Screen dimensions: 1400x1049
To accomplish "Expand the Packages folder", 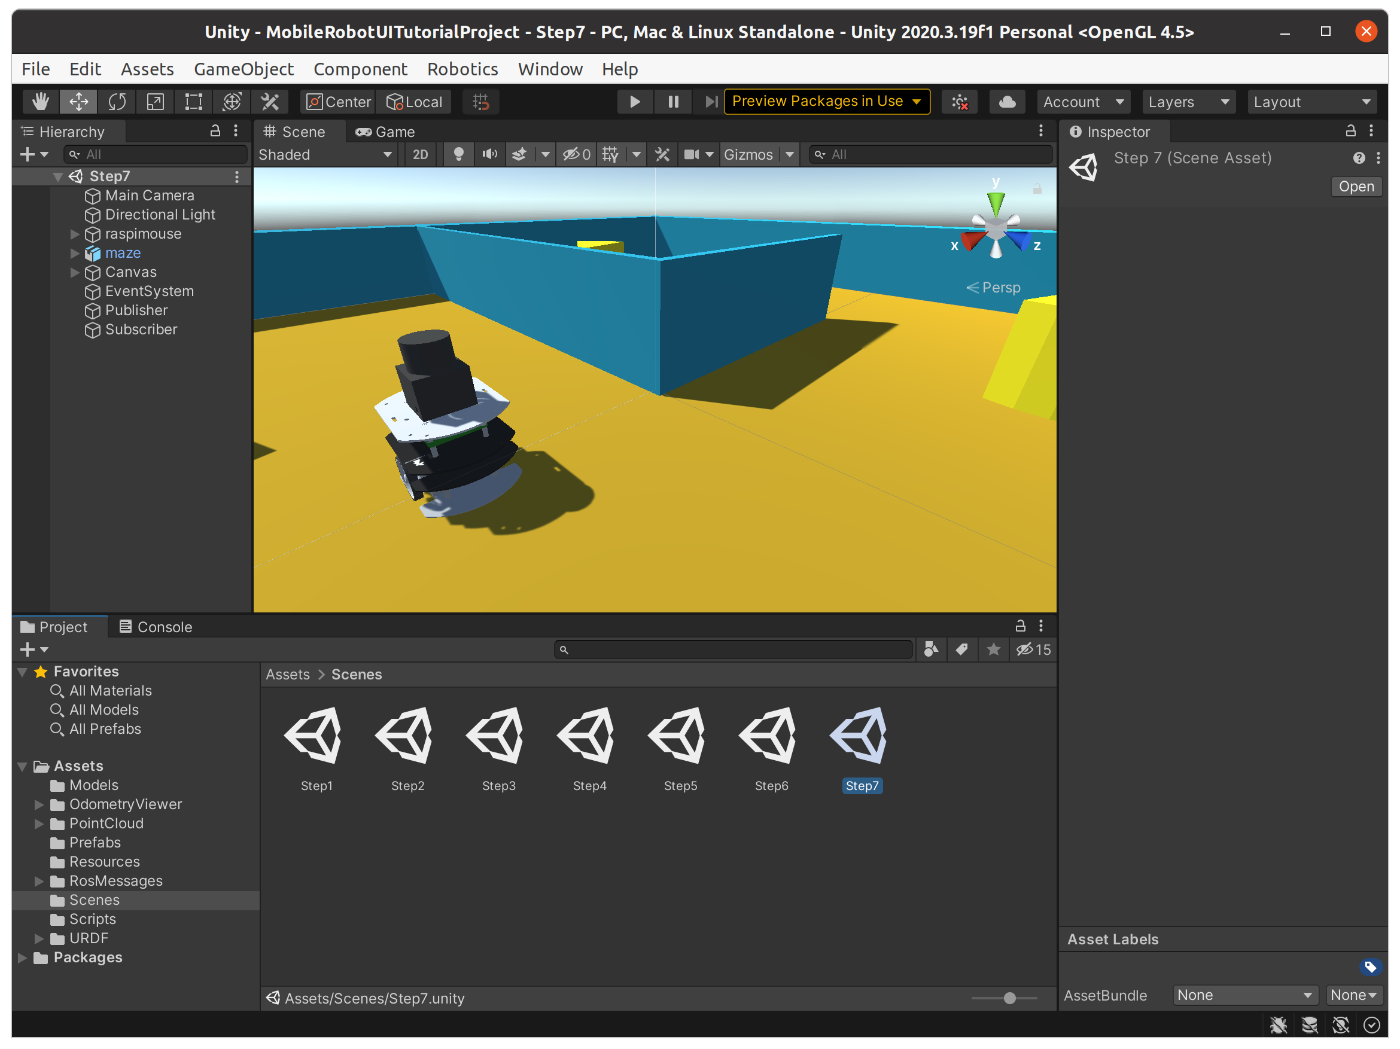I will (x=23, y=958).
